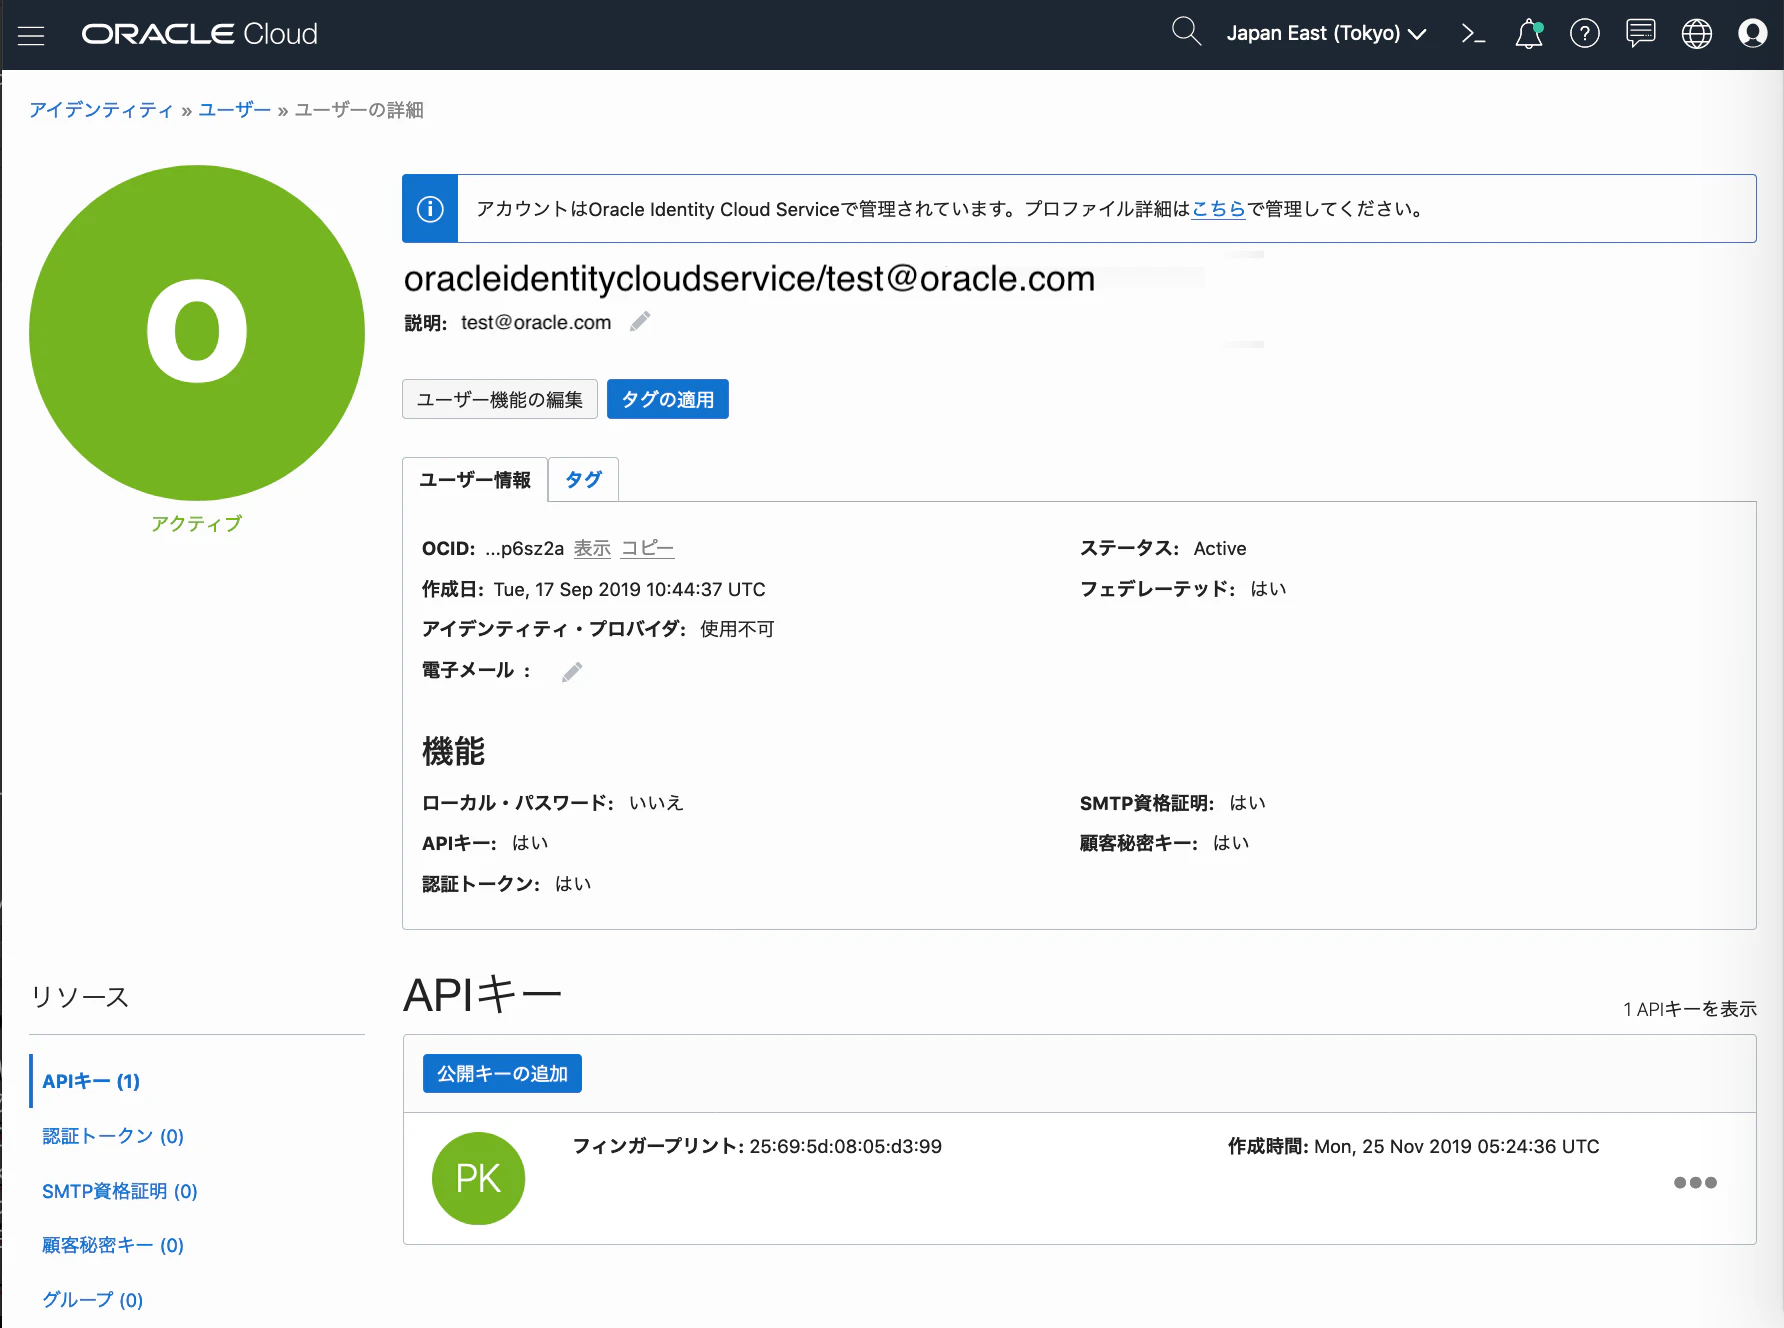Select APIキー (1) in resources

tap(91, 1081)
